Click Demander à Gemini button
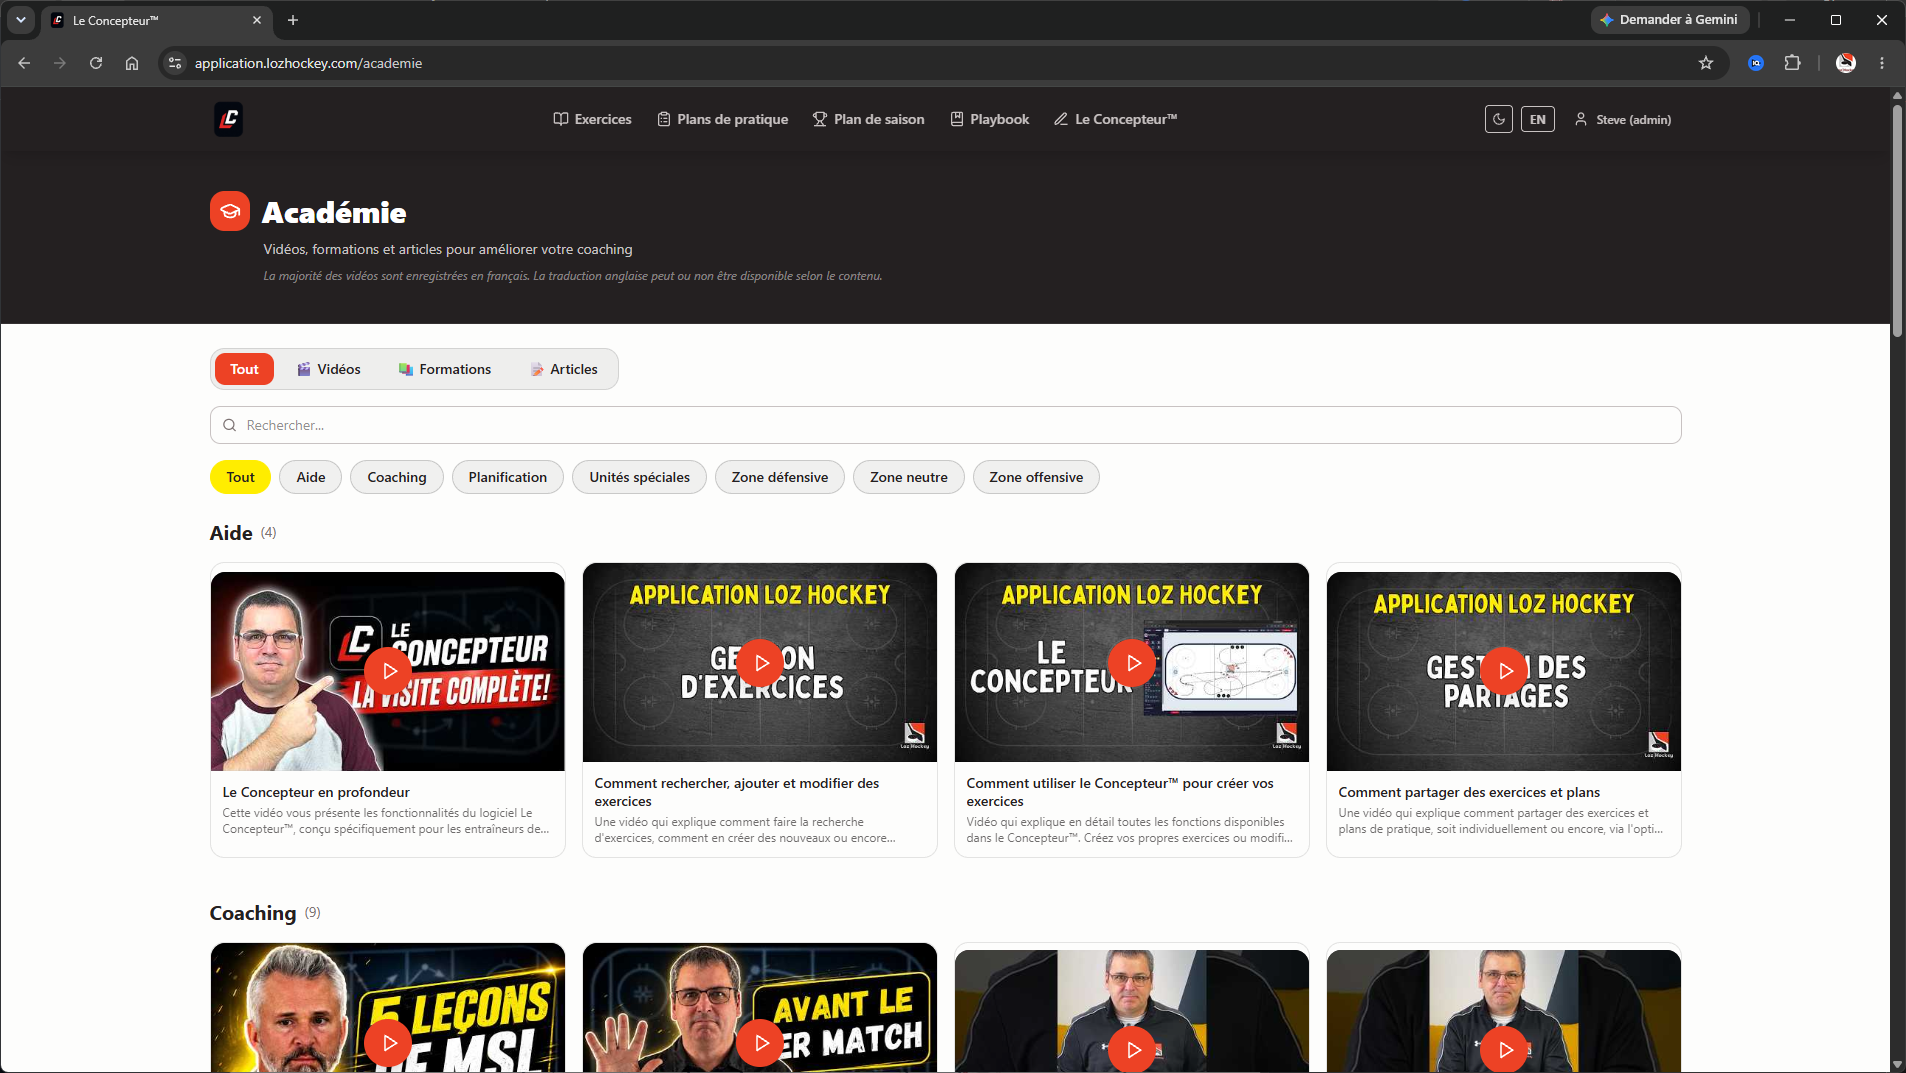 pyautogui.click(x=1669, y=20)
